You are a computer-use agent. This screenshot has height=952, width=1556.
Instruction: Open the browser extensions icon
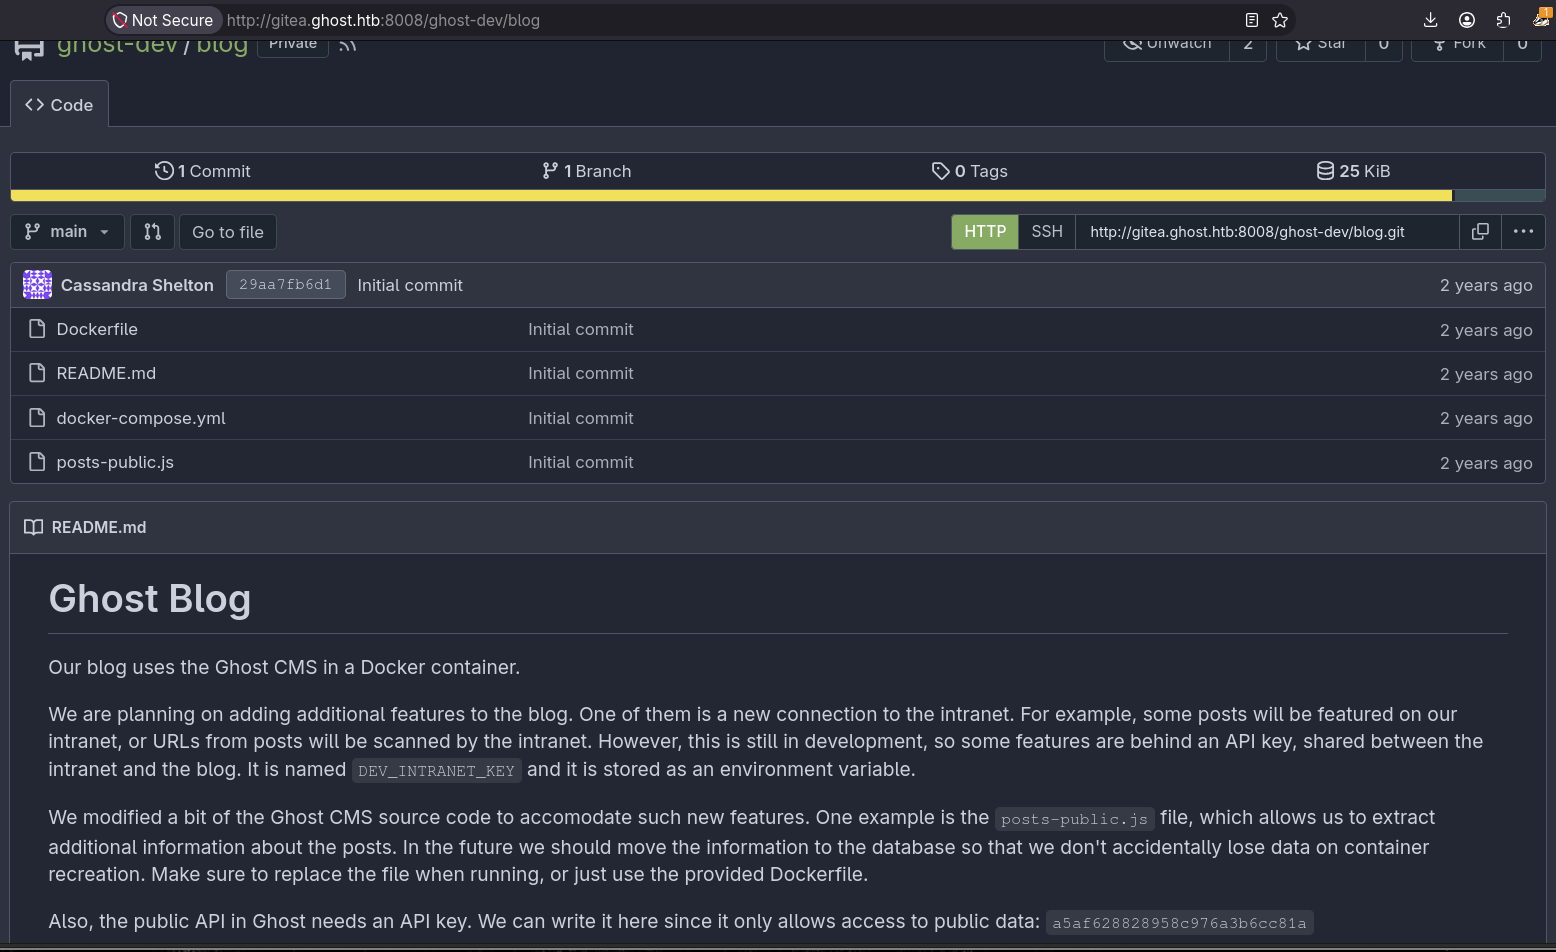[x=1503, y=20]
